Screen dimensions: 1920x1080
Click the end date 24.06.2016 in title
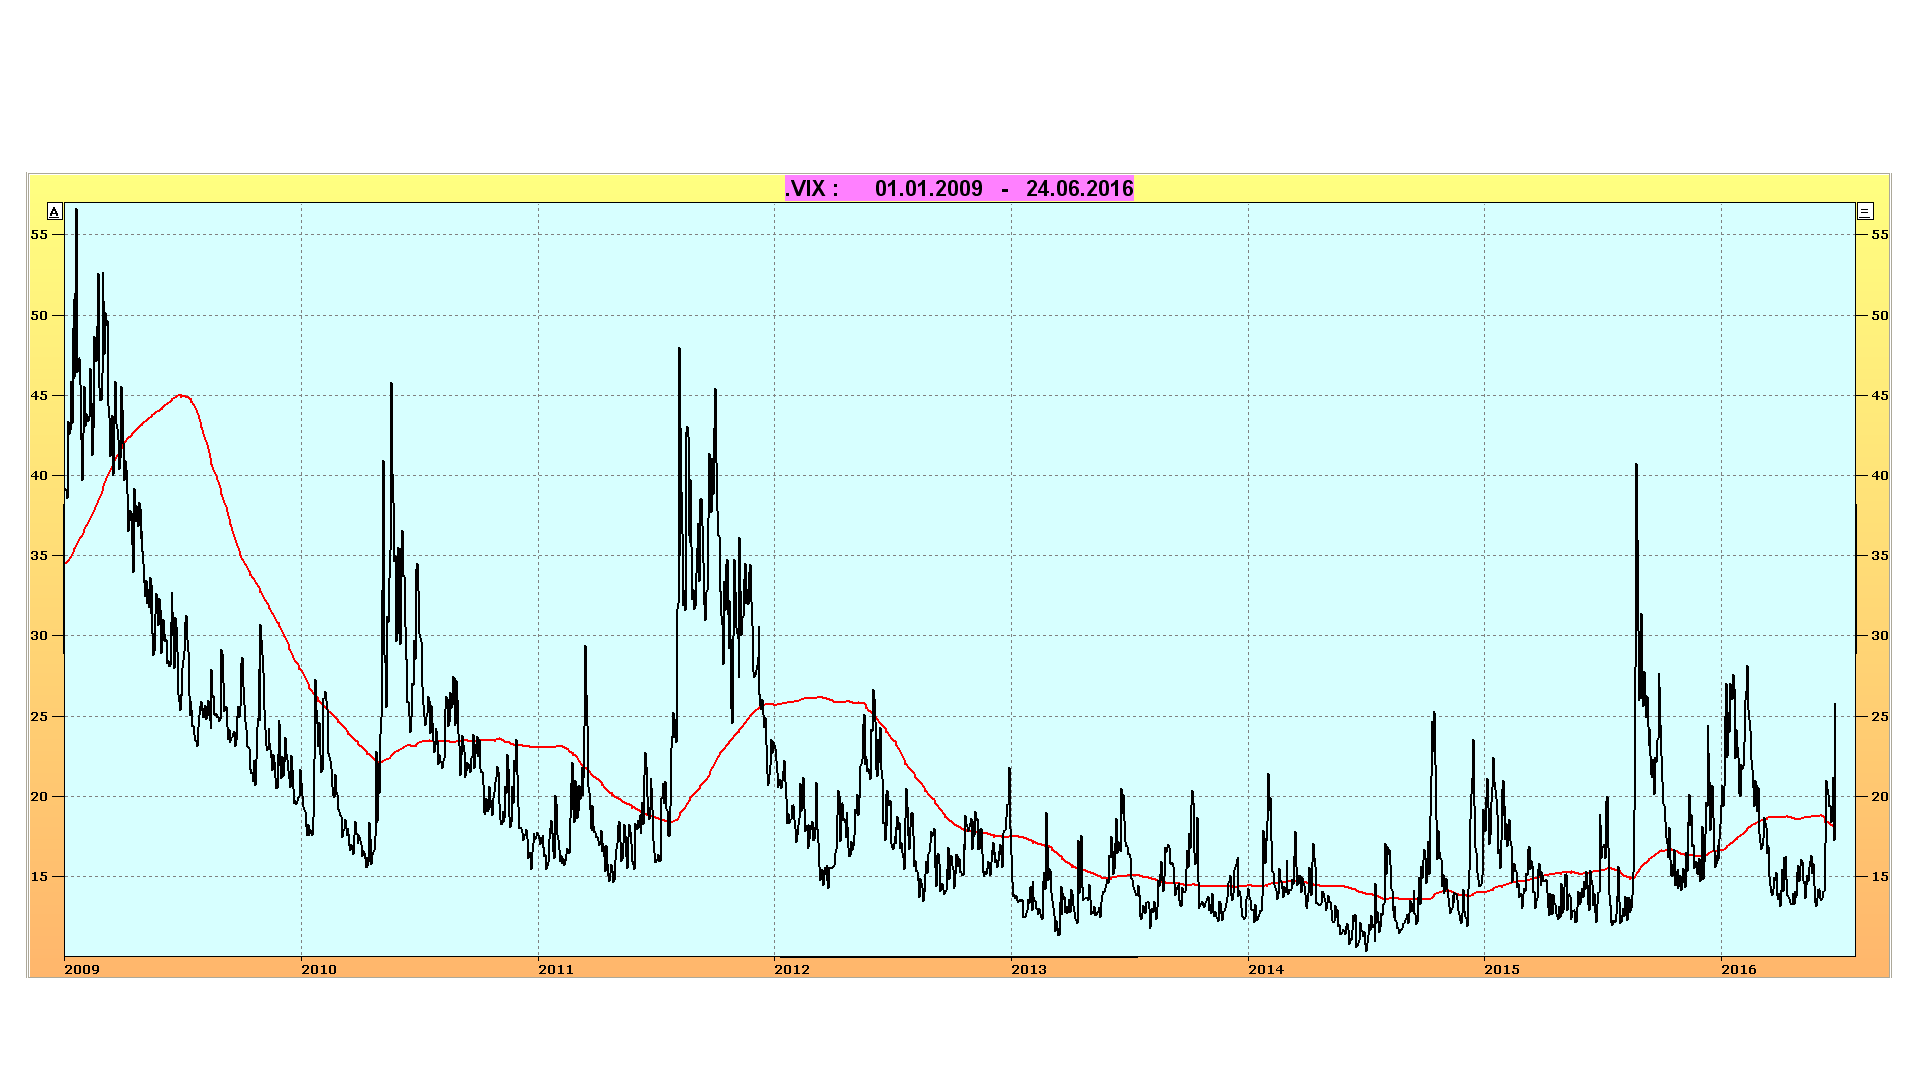point(1079,188)
